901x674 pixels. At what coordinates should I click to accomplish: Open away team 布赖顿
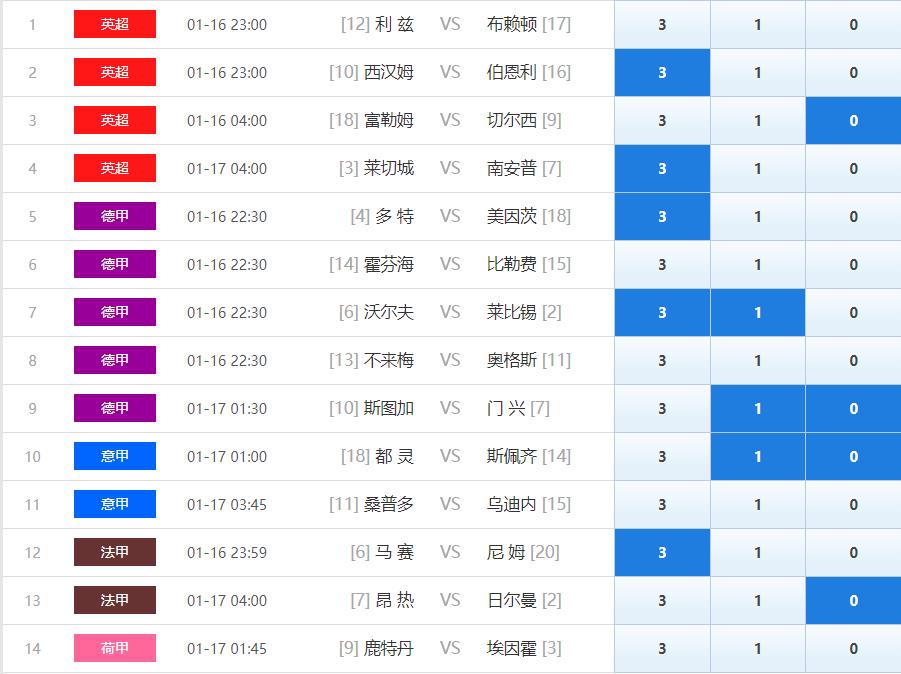(x=511, y=24)
